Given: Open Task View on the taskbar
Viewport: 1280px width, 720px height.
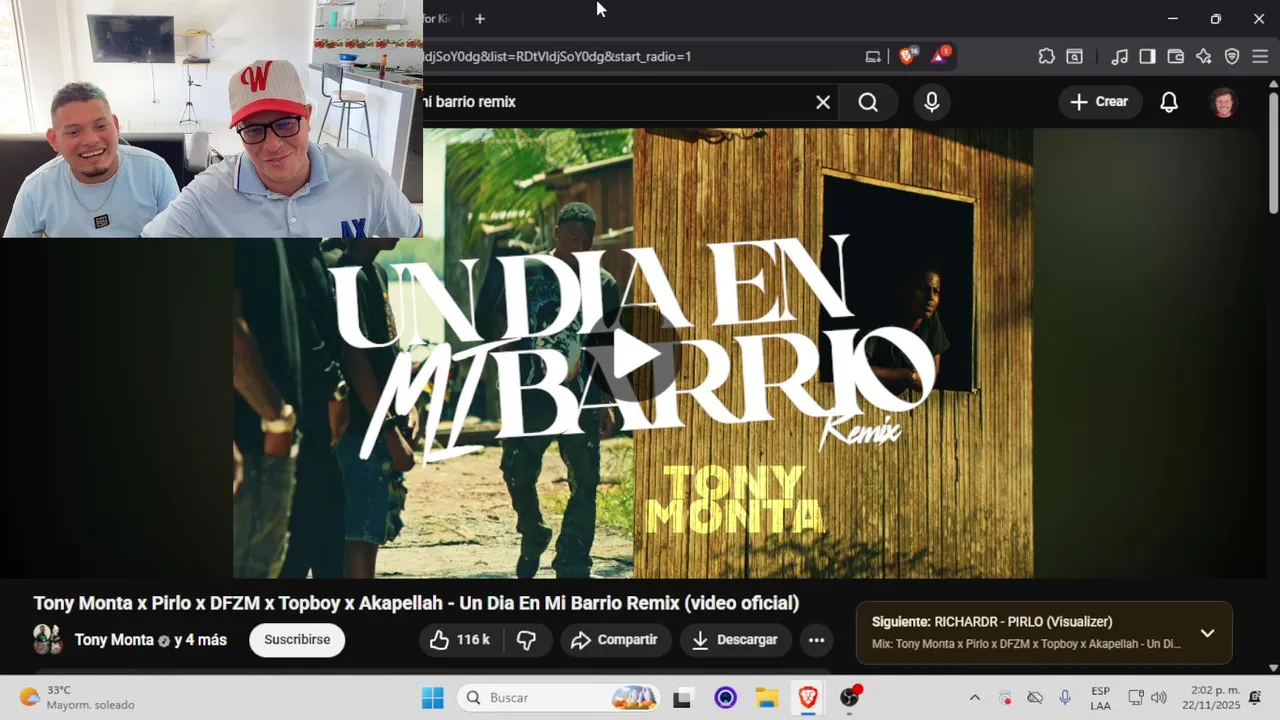Looking at the screenshot, I should [x=683, y=698].
